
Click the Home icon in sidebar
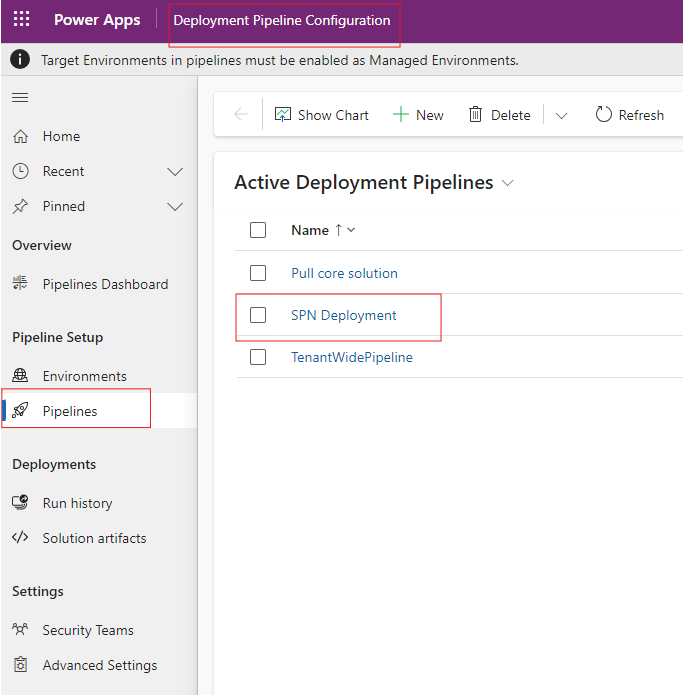[x=20, y=136]
